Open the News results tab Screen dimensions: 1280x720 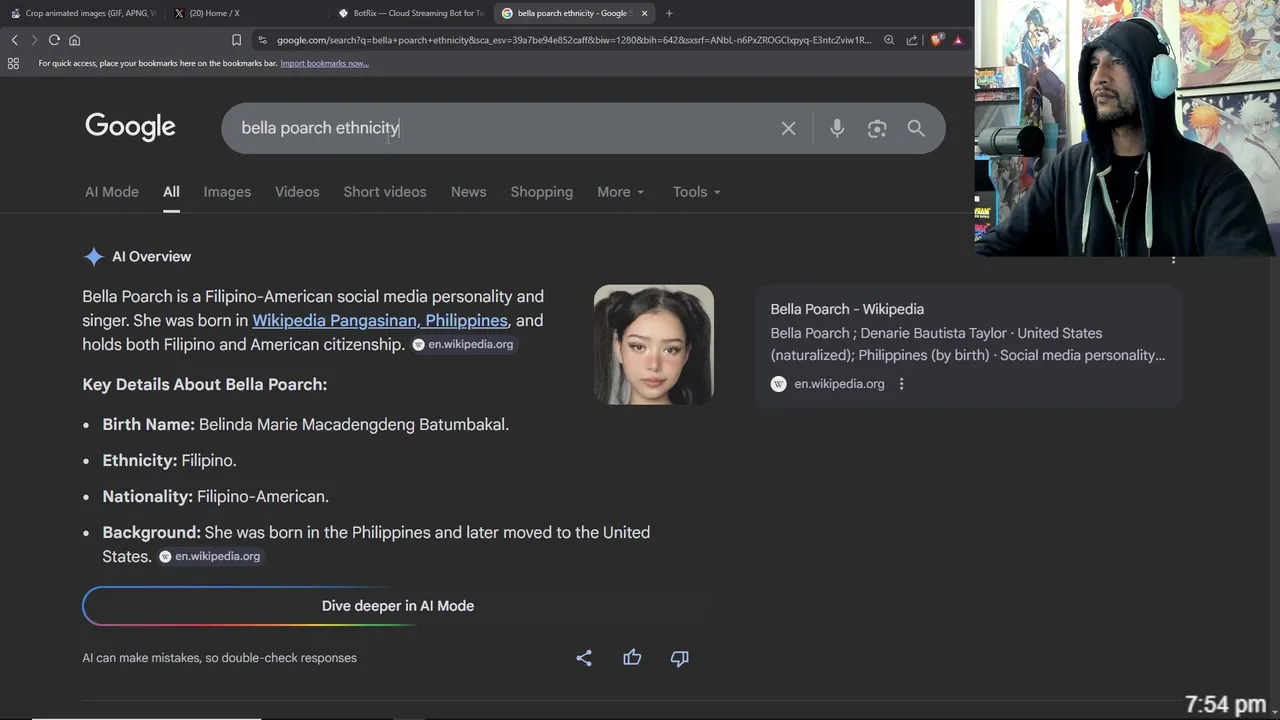(468, 192)
